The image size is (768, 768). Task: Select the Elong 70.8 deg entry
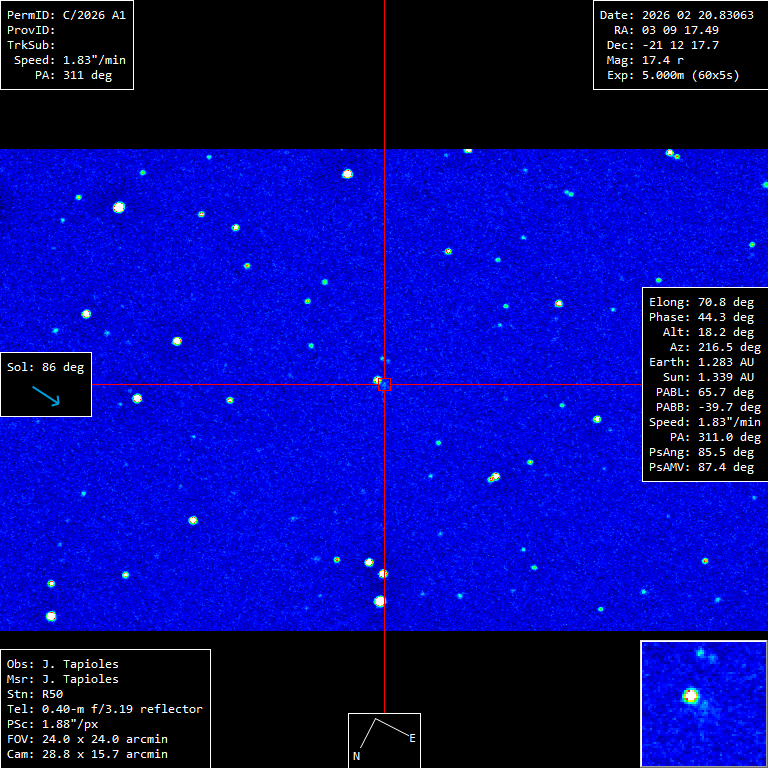701,302
